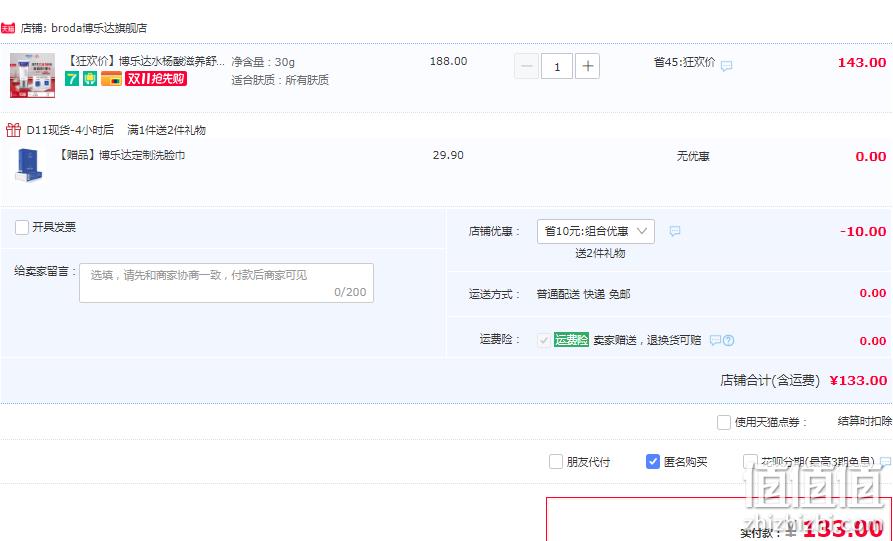Click the green 运费险 label tag
The image size is (893, 541).
(x=571, y=340)
